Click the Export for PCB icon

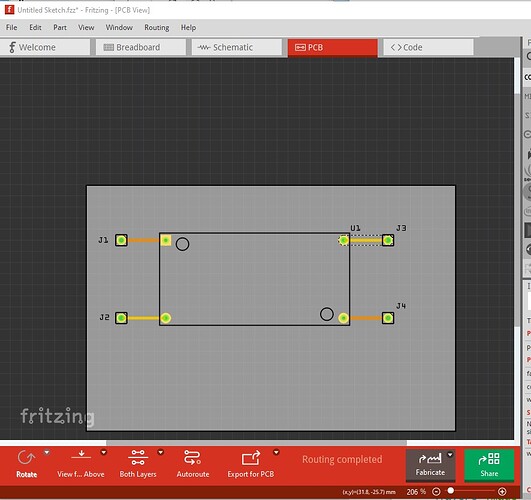click(251, 458)
